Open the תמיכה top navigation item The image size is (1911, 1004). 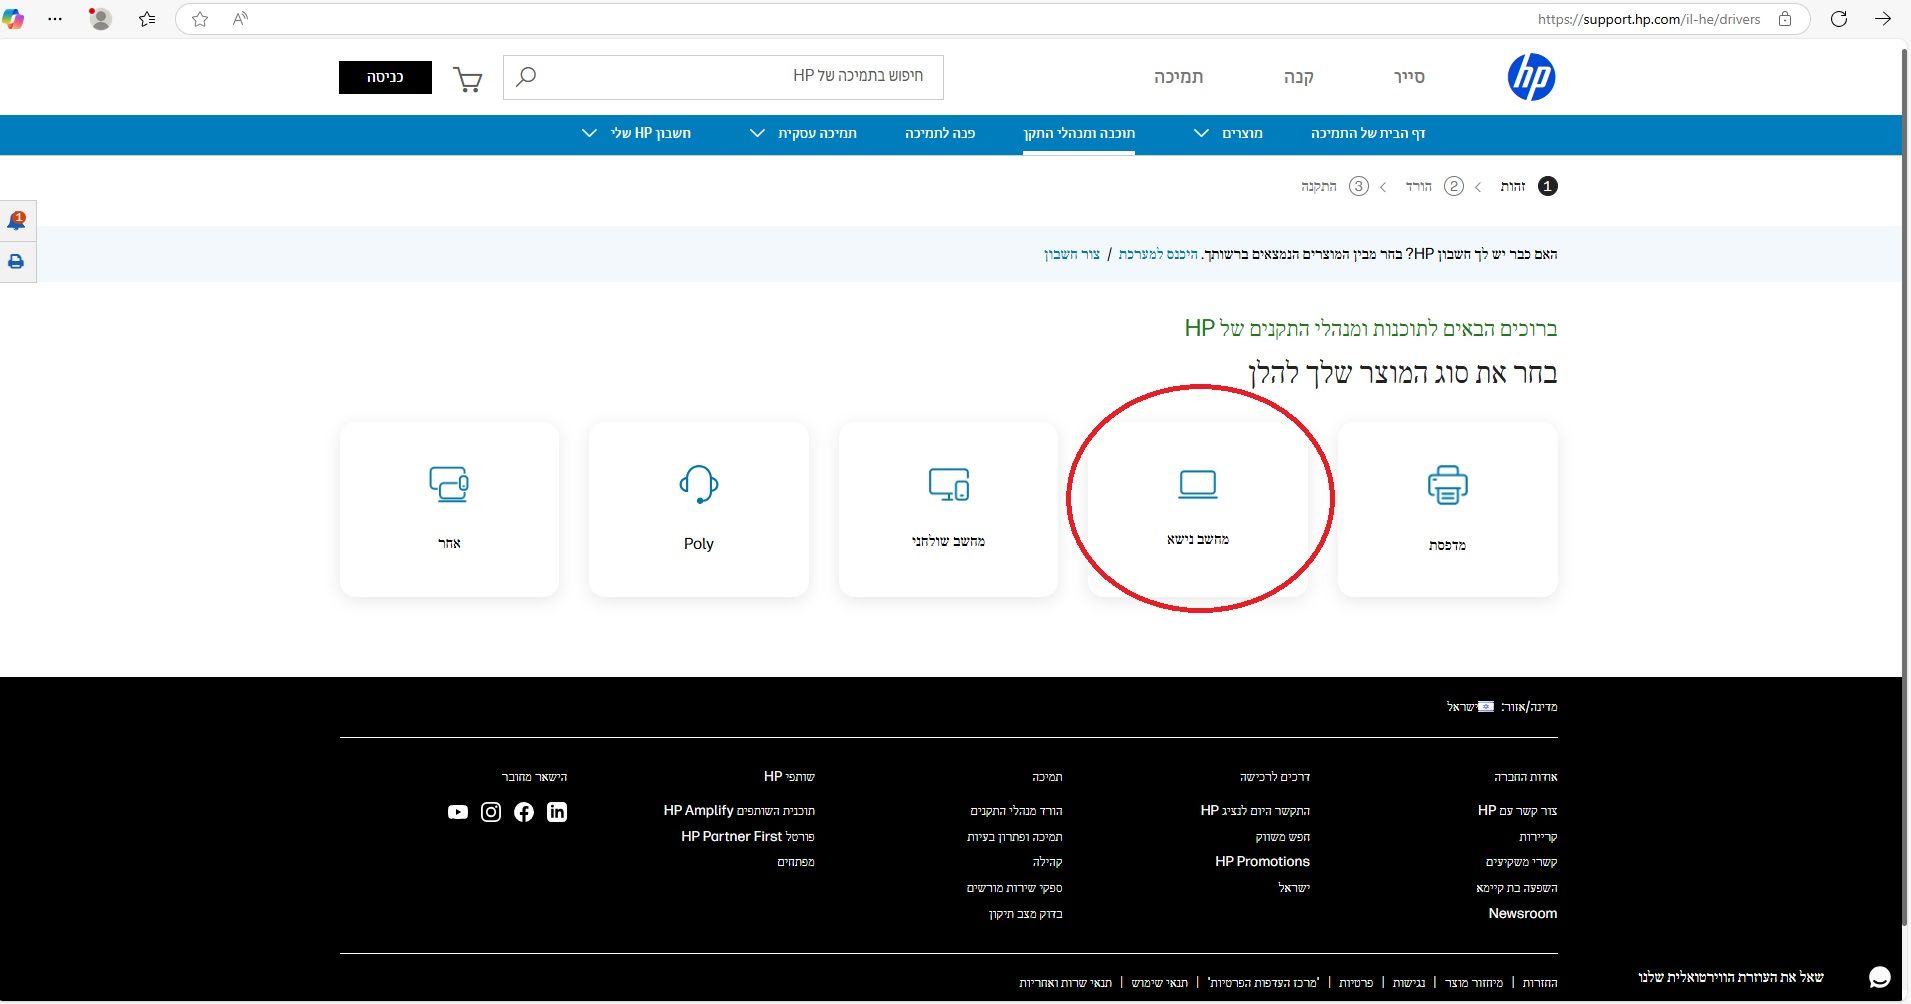tap(1178, 77)
